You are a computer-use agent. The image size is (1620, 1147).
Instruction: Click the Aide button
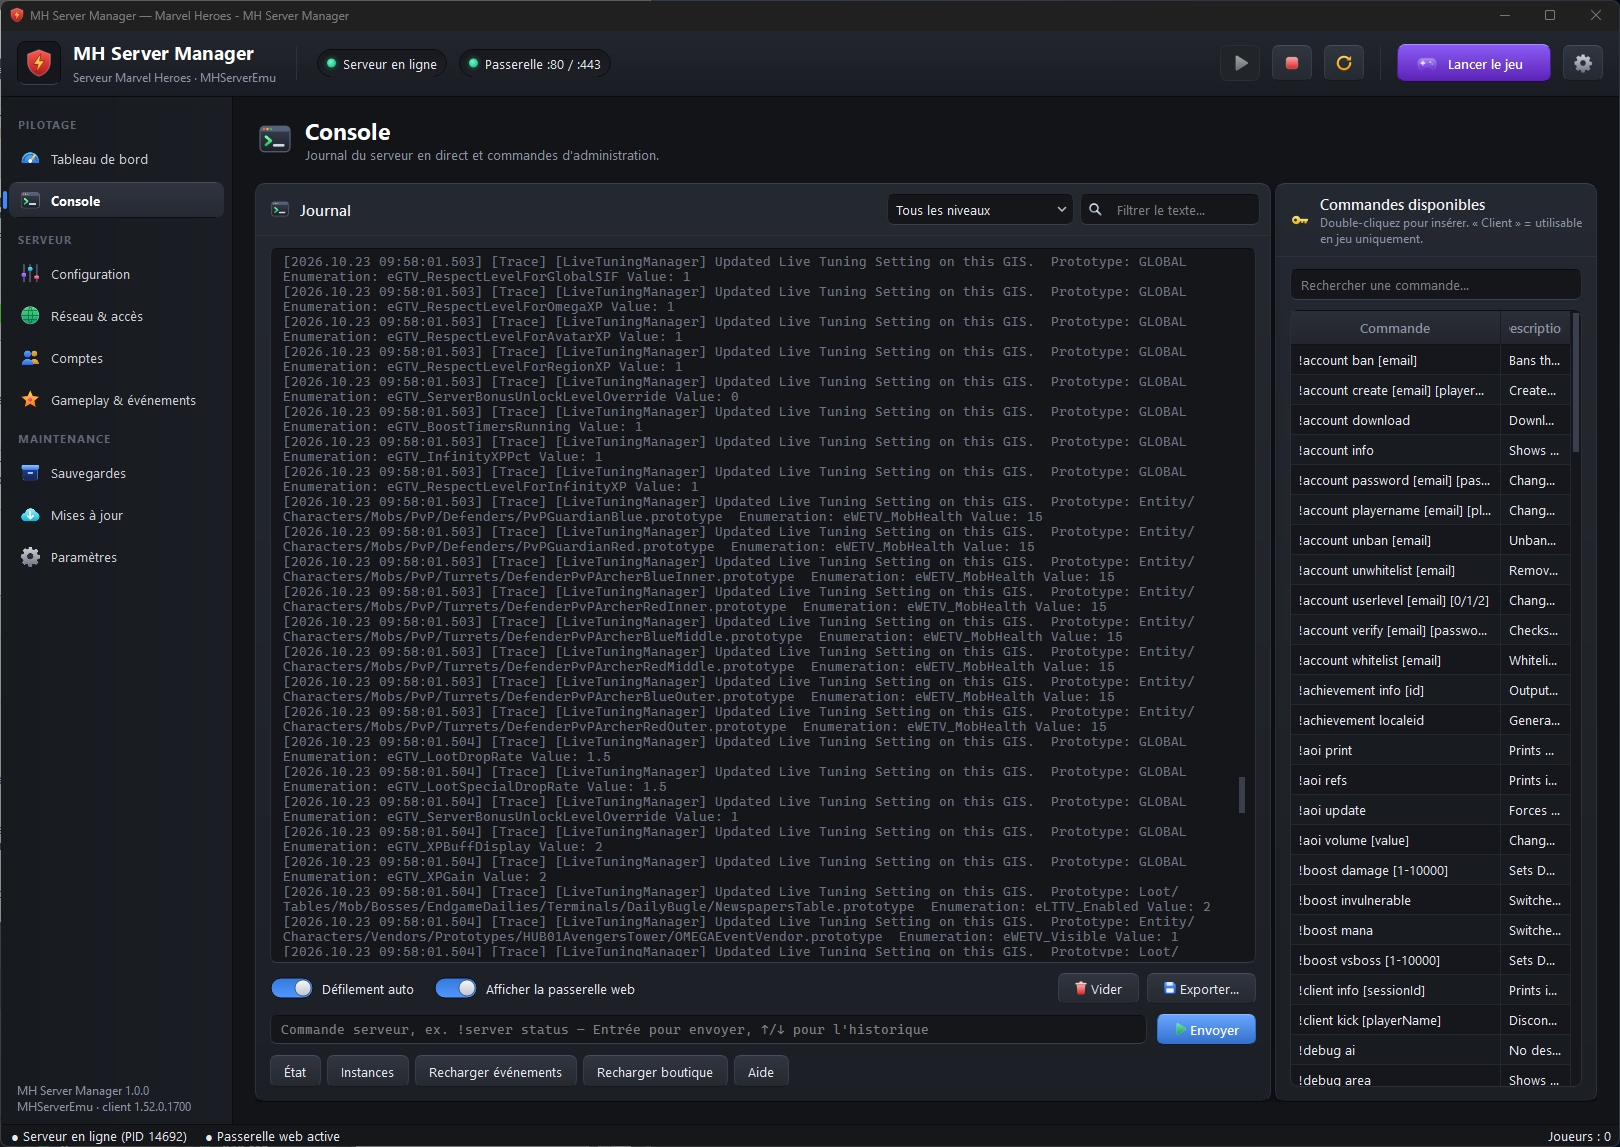(761, 1072)
